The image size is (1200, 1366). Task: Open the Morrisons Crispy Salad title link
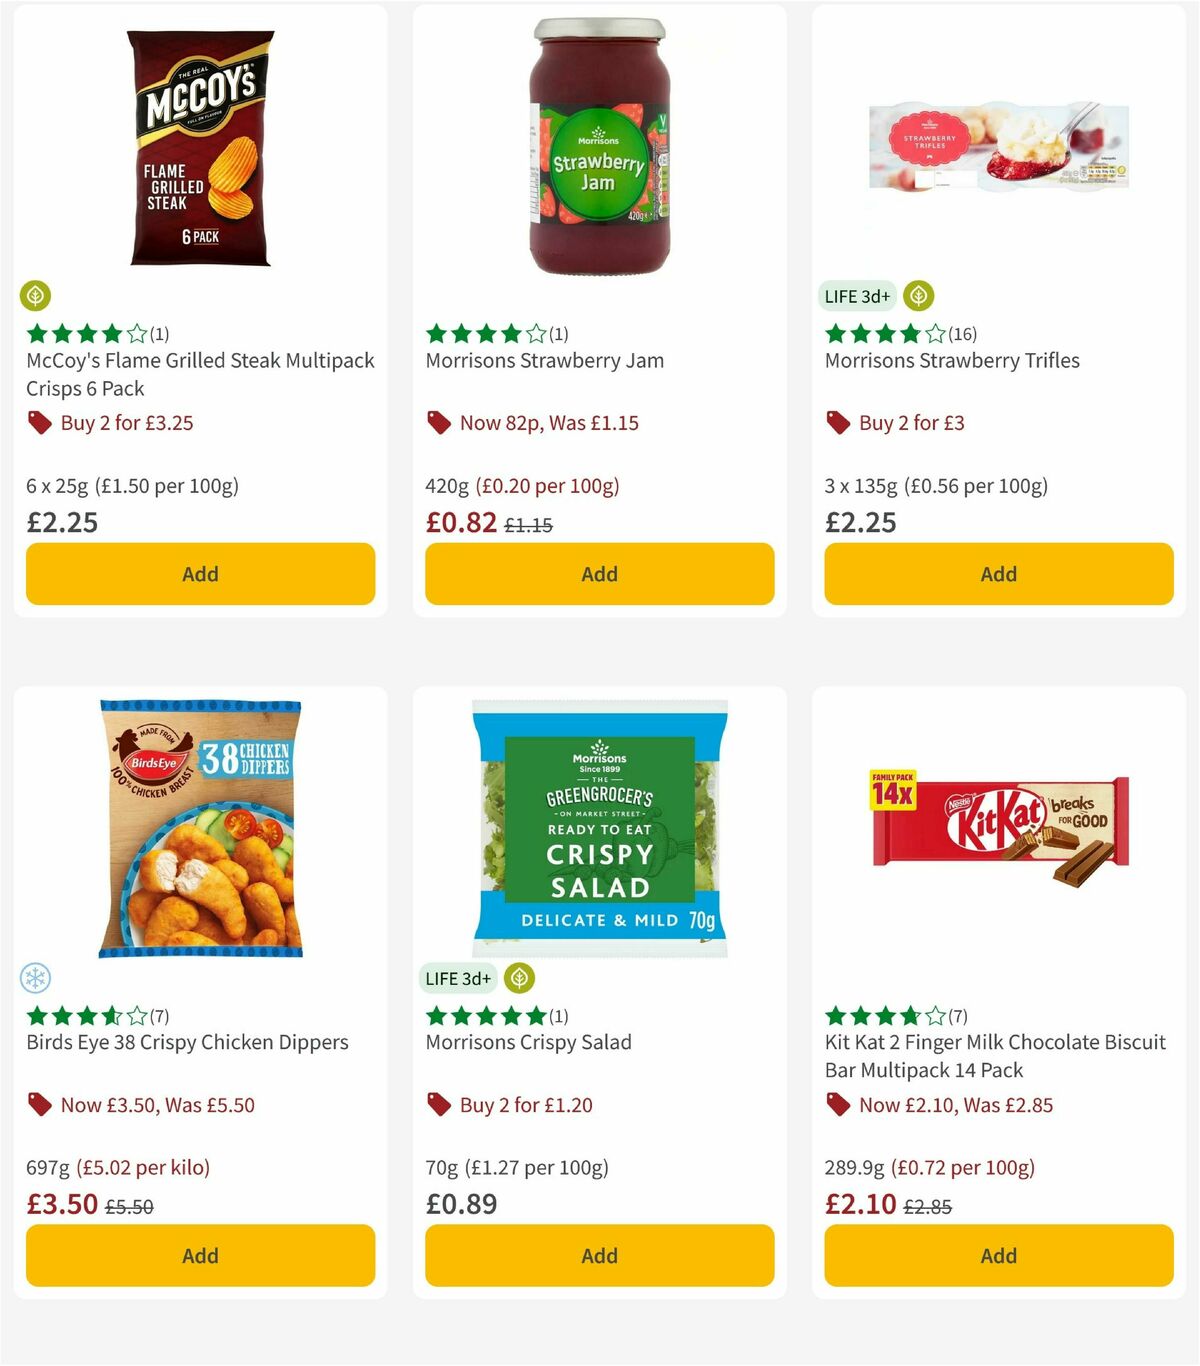529,1042
